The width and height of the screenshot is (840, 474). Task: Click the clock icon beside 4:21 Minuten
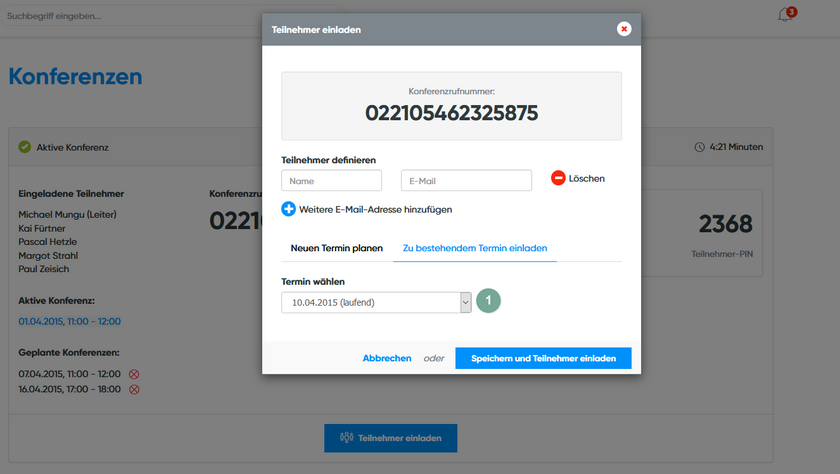pyautogui.click(x=699, y=147)
